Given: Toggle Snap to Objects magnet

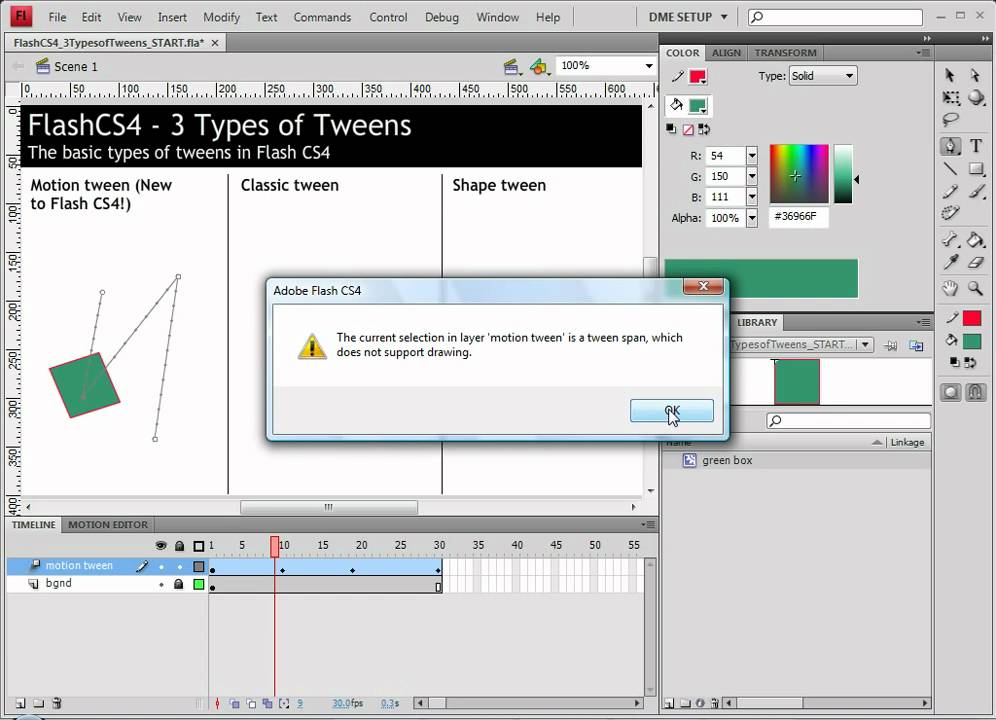Looking at the screenshot, I should 976,392.
